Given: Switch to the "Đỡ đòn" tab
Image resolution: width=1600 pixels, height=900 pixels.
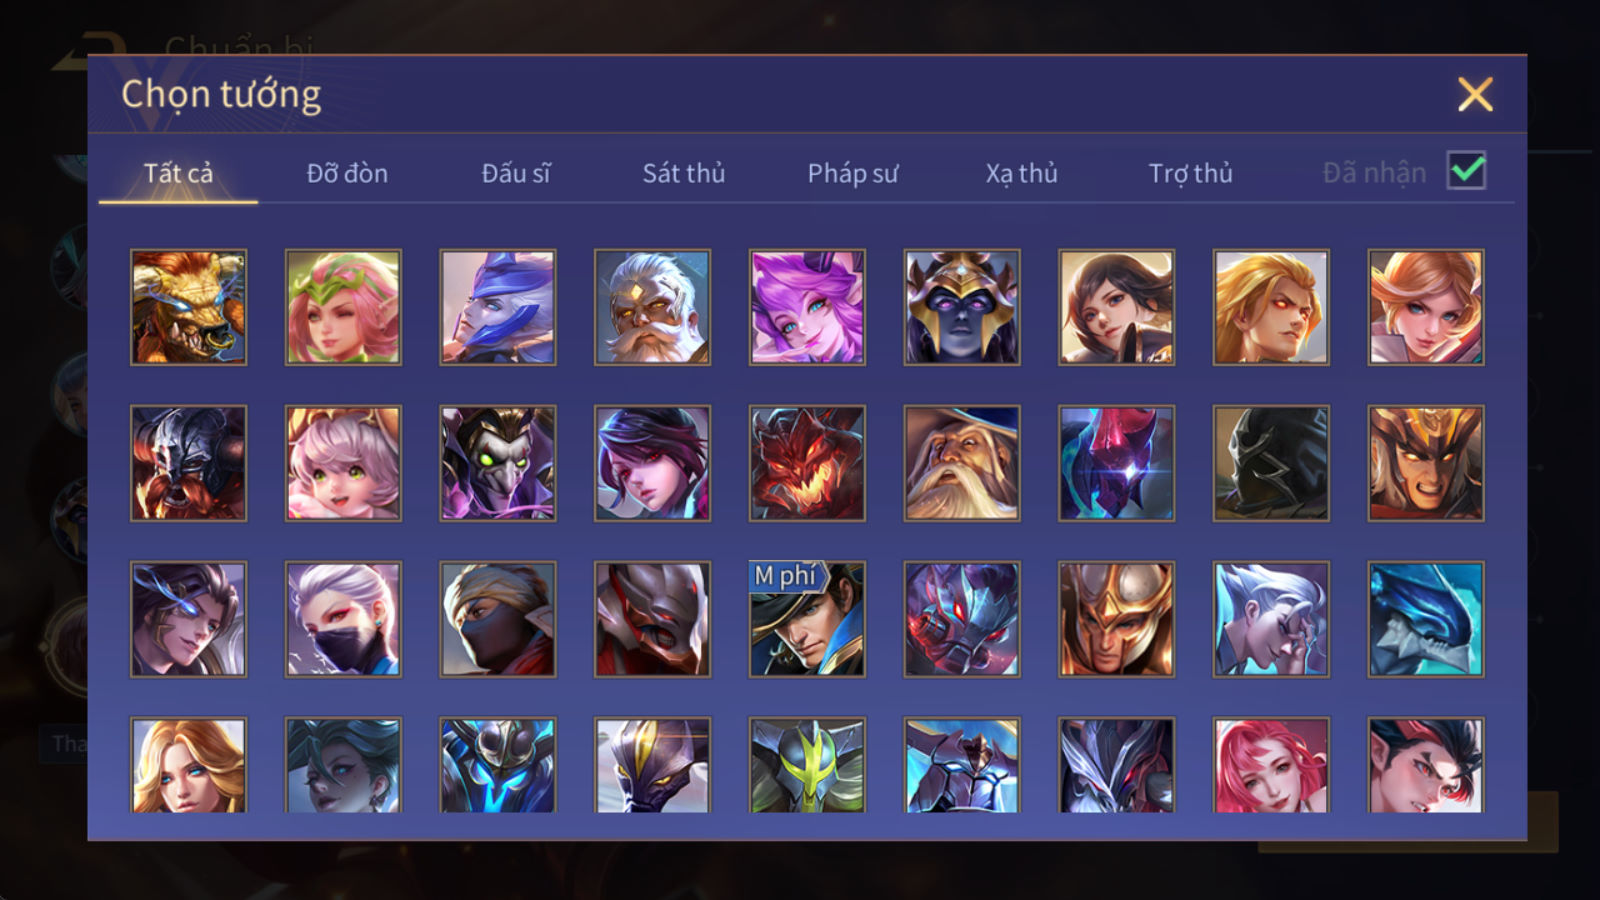Looking at the screenshot, I should (347, 173).
